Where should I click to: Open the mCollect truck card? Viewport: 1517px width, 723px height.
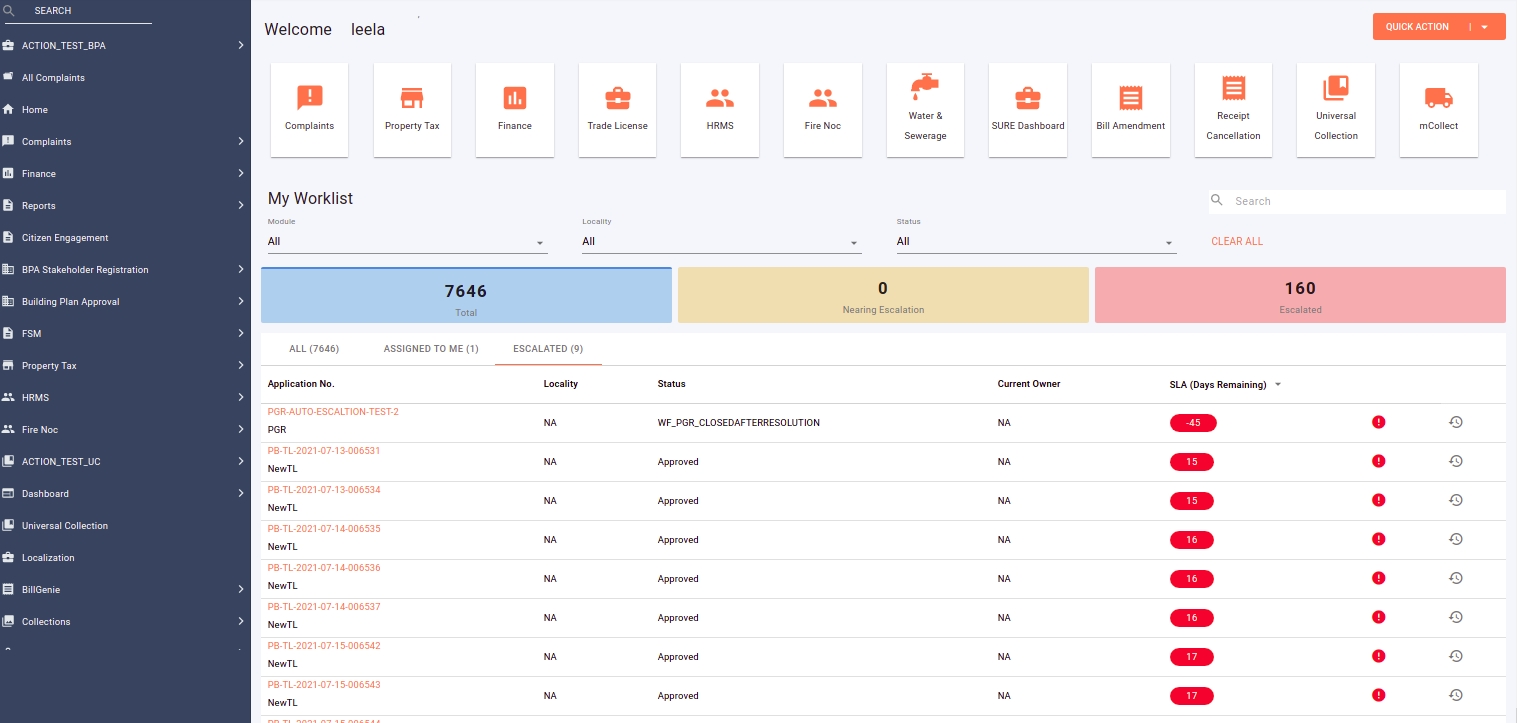click(1438, 109)
